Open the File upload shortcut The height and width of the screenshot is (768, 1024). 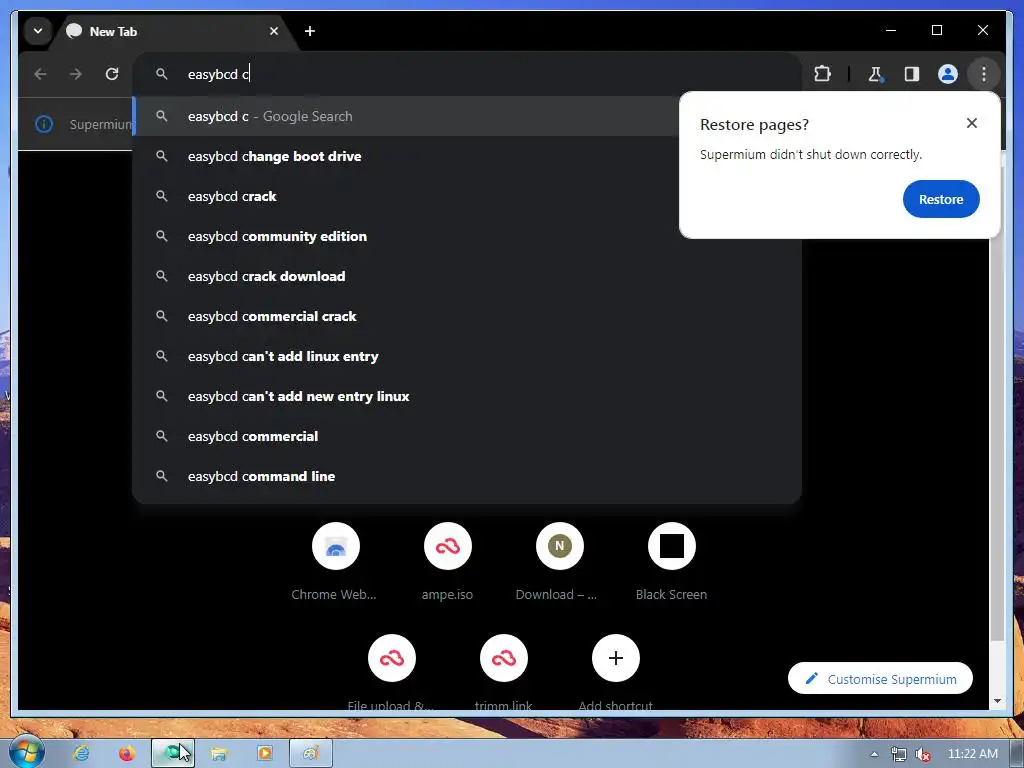pos(391,671)
